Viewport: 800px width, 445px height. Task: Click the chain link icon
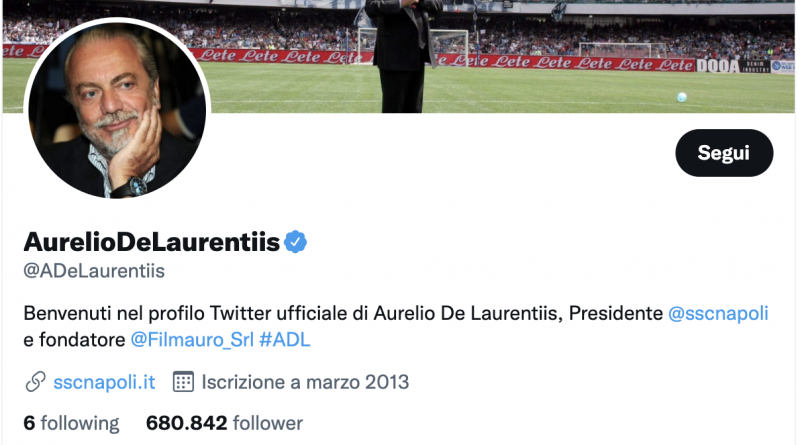pos(35,382)
